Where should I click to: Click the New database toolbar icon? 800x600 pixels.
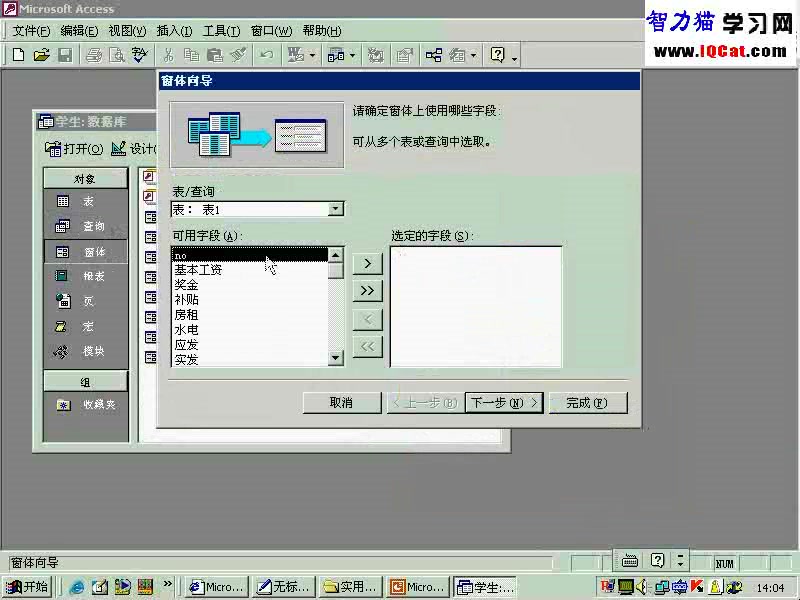(x=18, y=55)
